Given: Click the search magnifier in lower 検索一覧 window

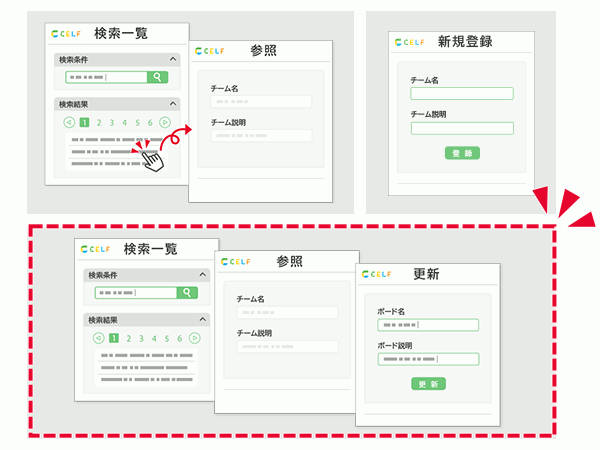Looking at the screenshot, I should (x=187, y=293).
